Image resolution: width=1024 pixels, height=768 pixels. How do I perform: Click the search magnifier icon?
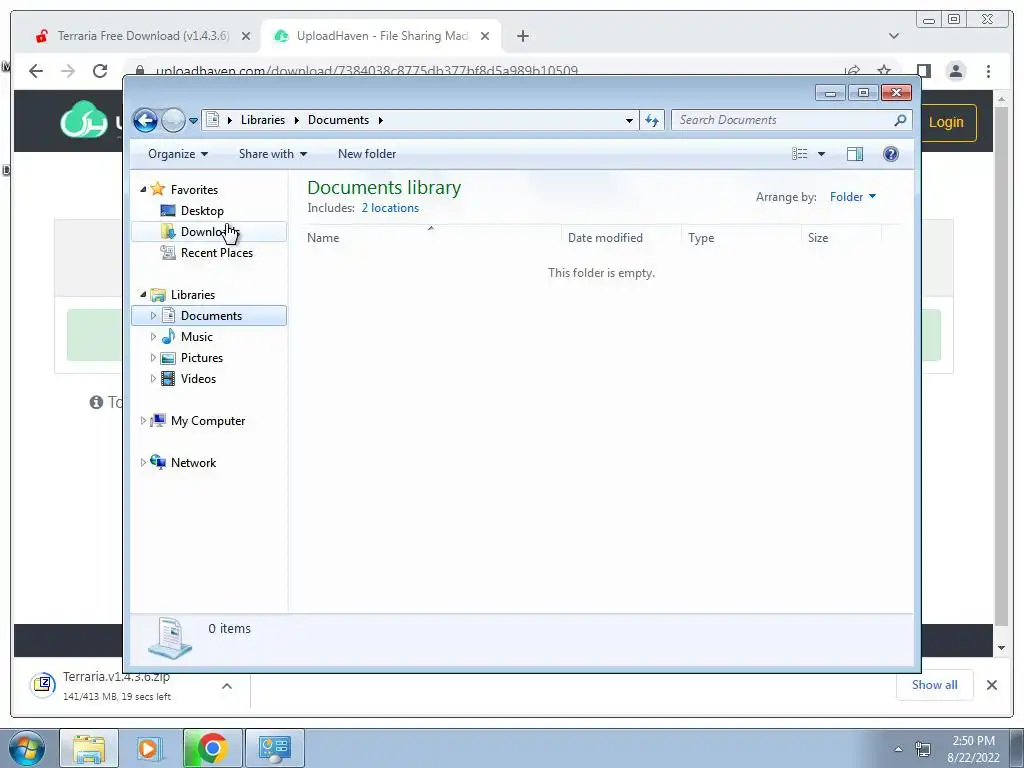901,120
